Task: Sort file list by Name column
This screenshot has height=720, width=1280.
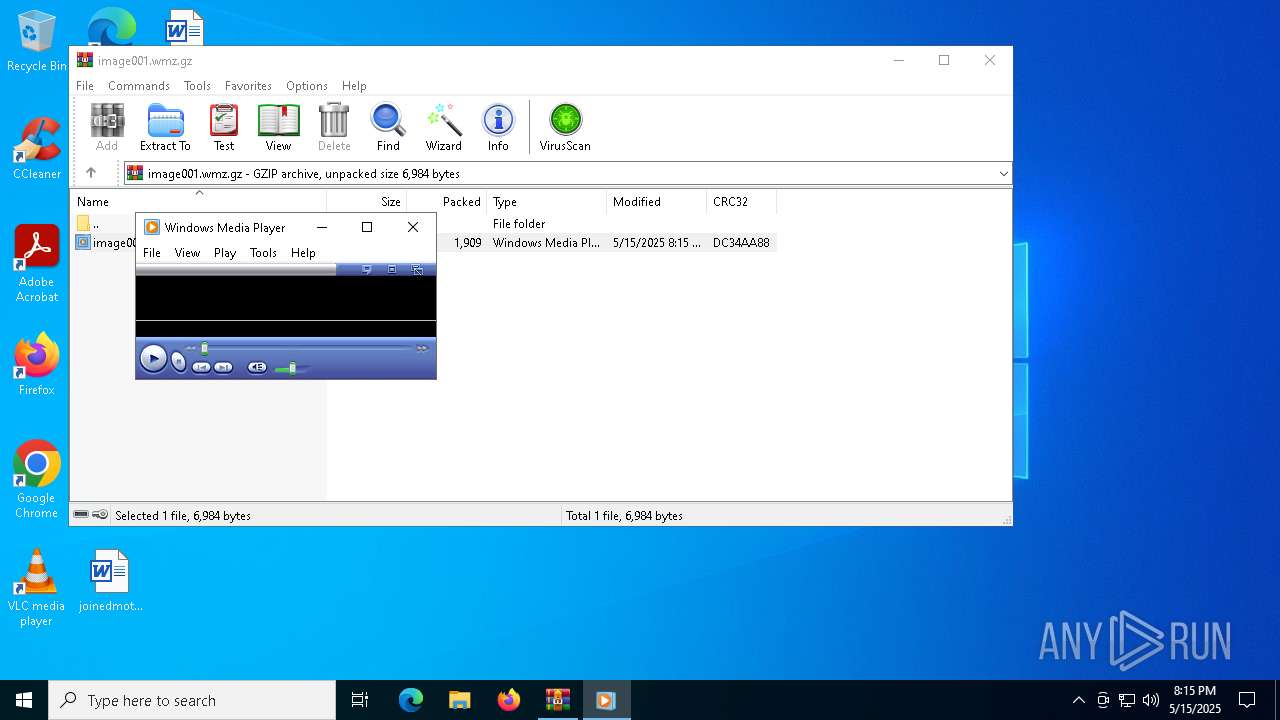Action: 198,202
